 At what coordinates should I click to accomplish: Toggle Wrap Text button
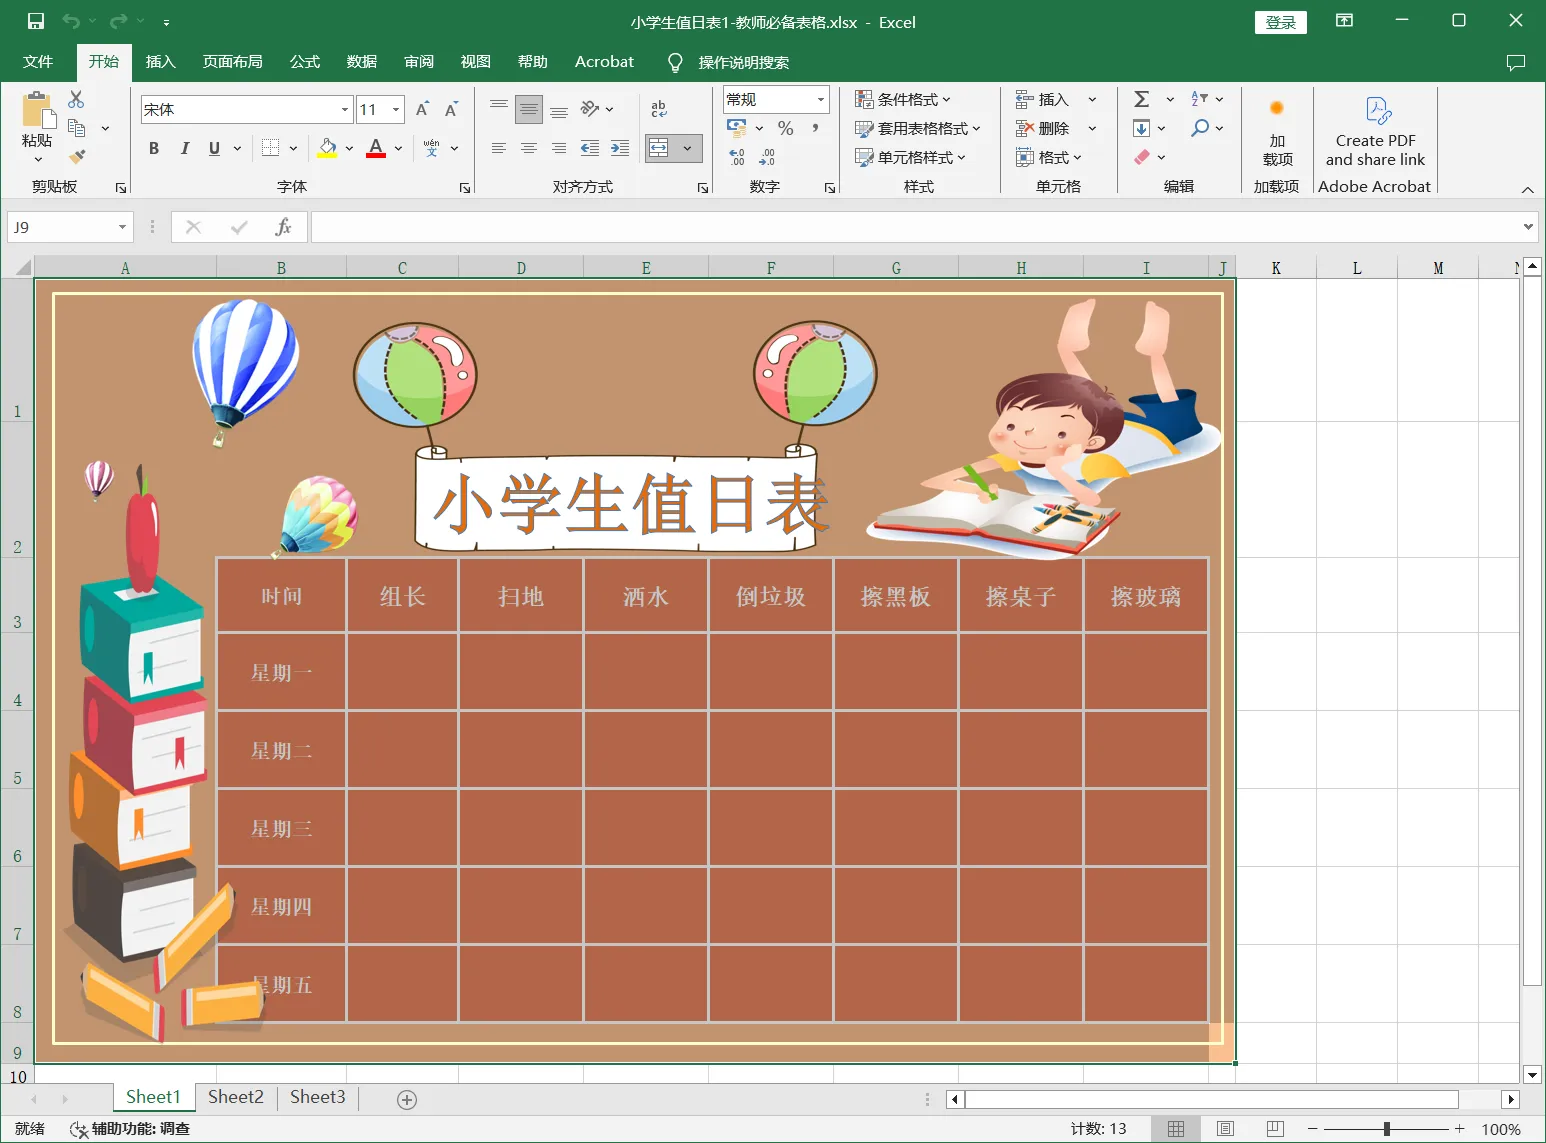(x=659, y=109)
